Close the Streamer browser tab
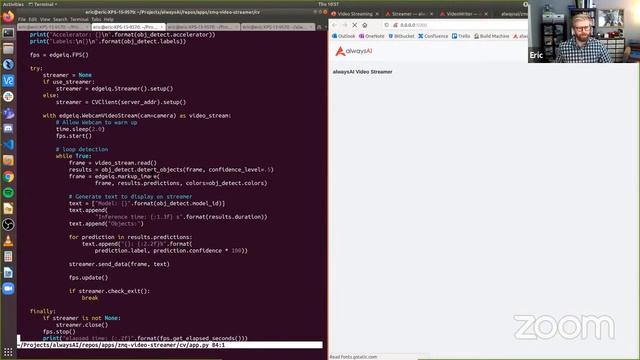 pos(431,14)
